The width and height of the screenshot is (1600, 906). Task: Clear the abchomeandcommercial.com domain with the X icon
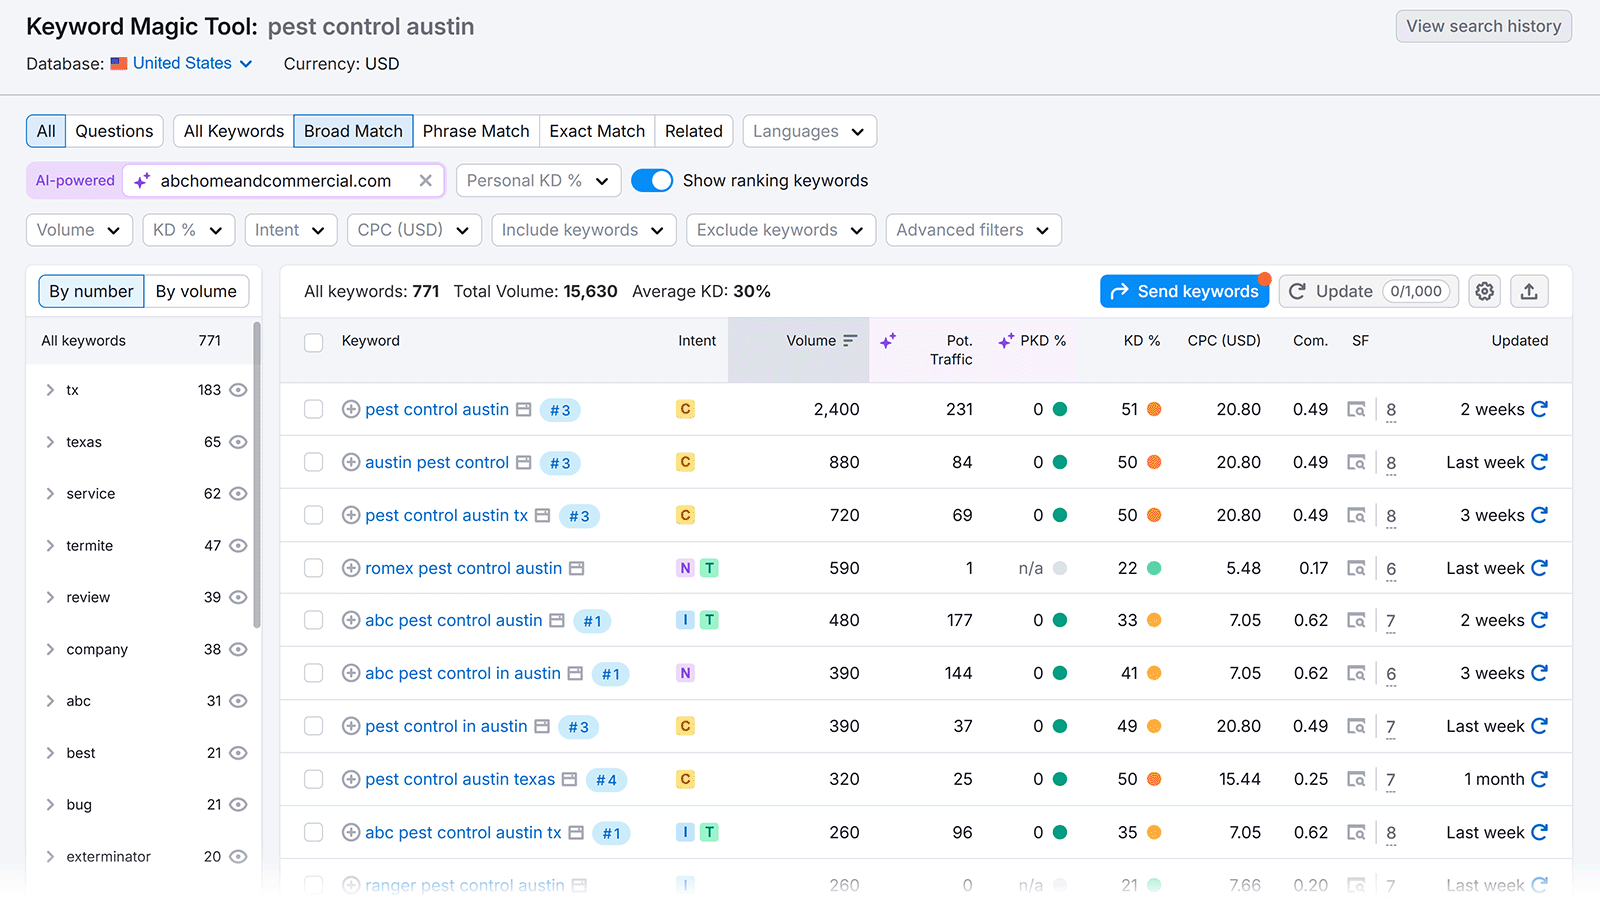(x=426, y=180)
